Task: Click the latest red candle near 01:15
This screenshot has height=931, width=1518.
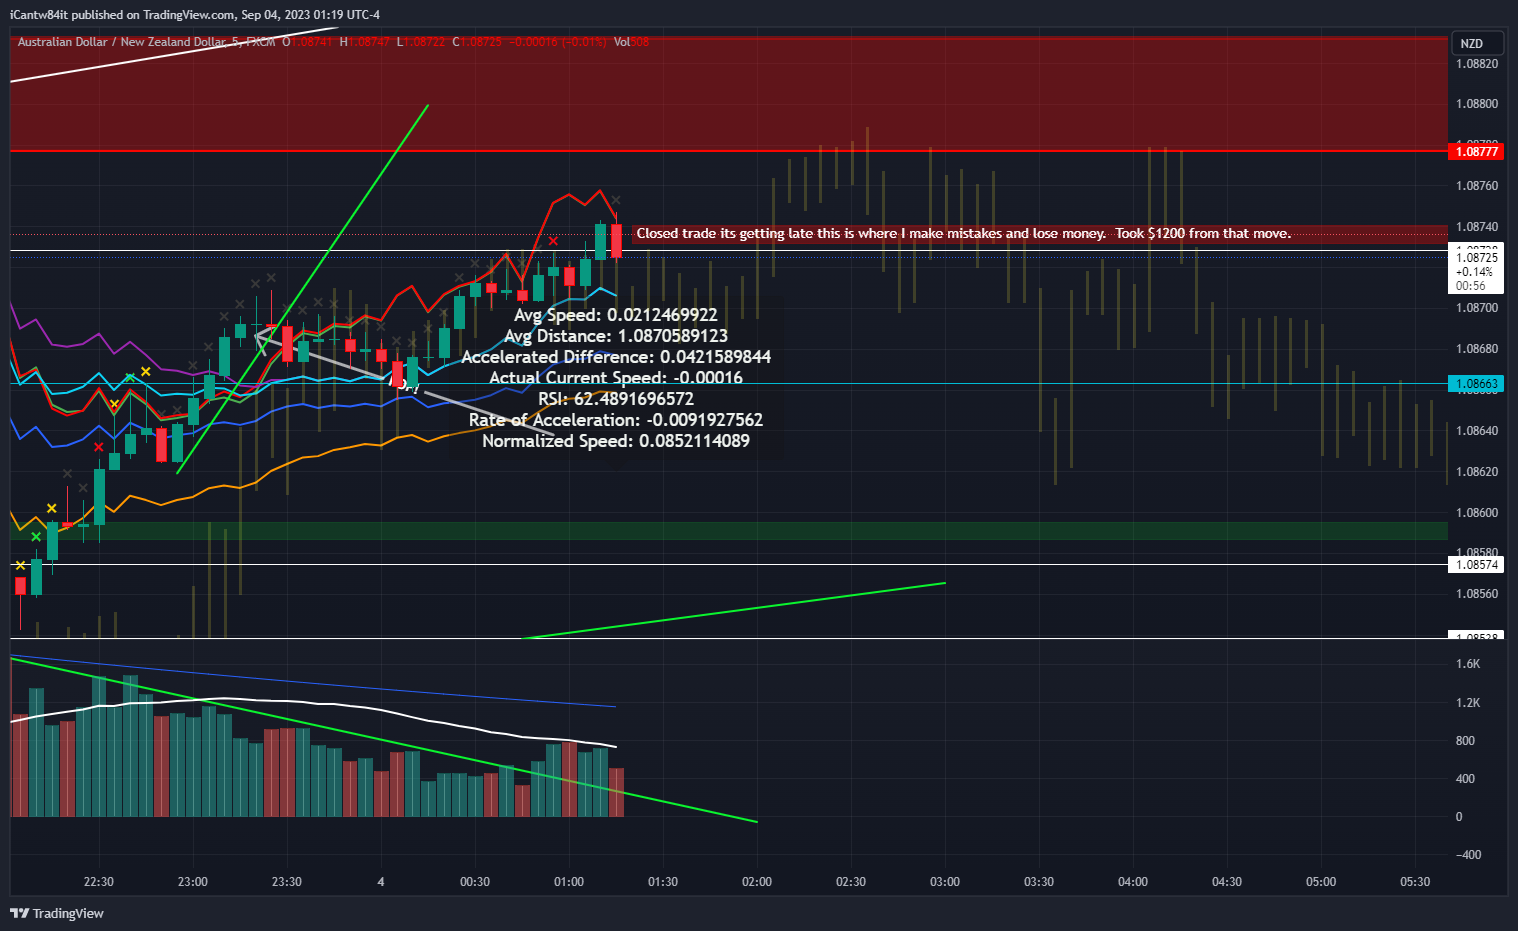Action: (x=617, y=242)
